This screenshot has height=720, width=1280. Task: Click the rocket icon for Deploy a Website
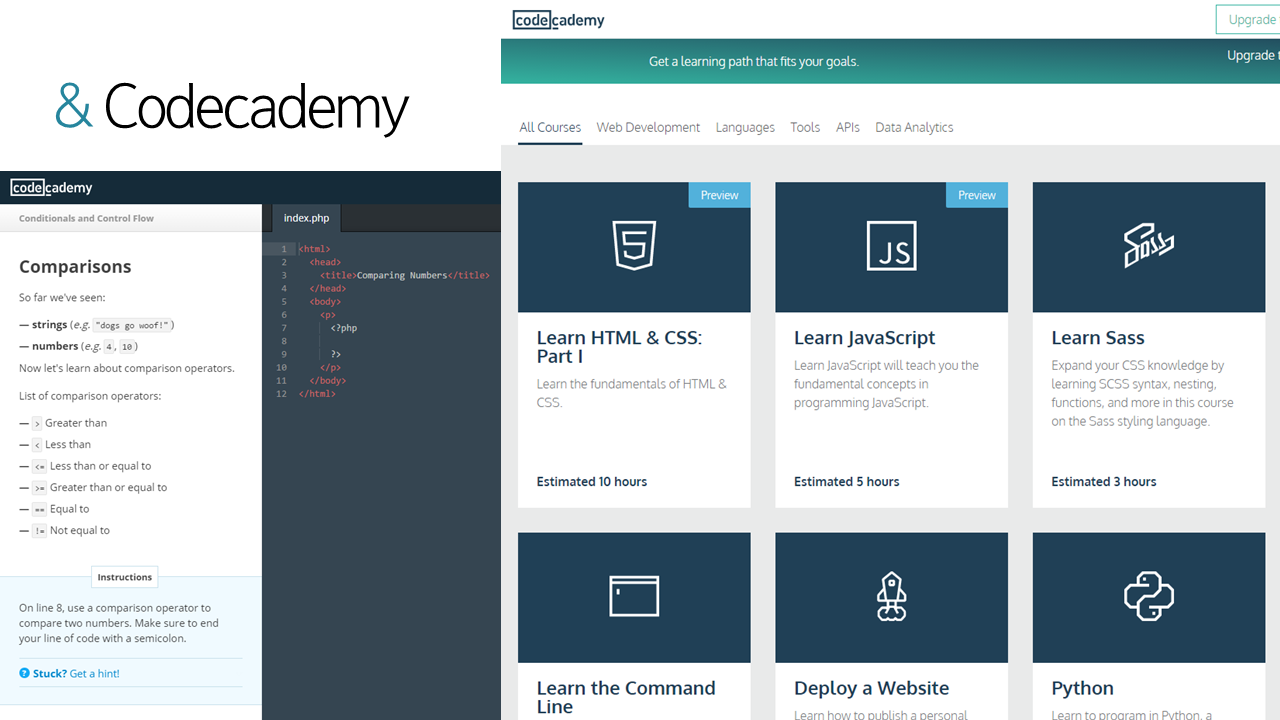[x=891, y=596]
